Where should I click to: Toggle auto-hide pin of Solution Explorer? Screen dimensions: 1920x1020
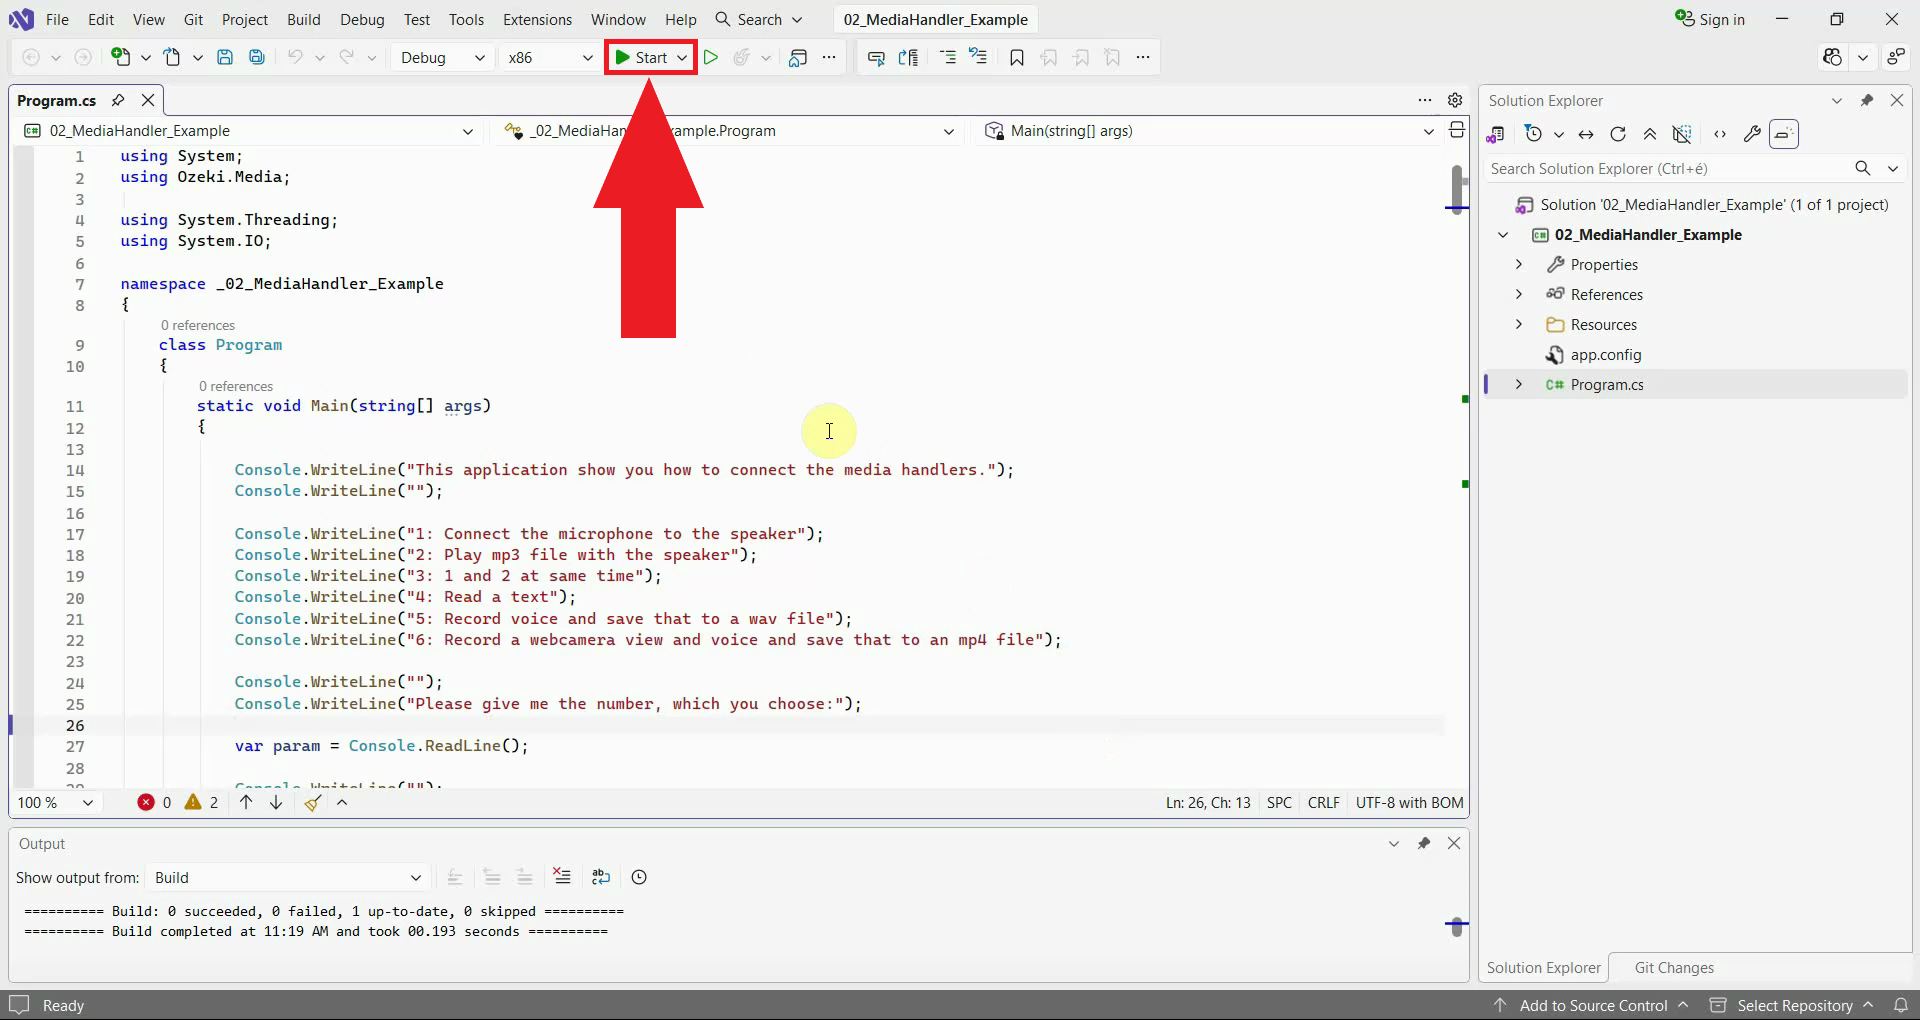tap(1867, 100)
